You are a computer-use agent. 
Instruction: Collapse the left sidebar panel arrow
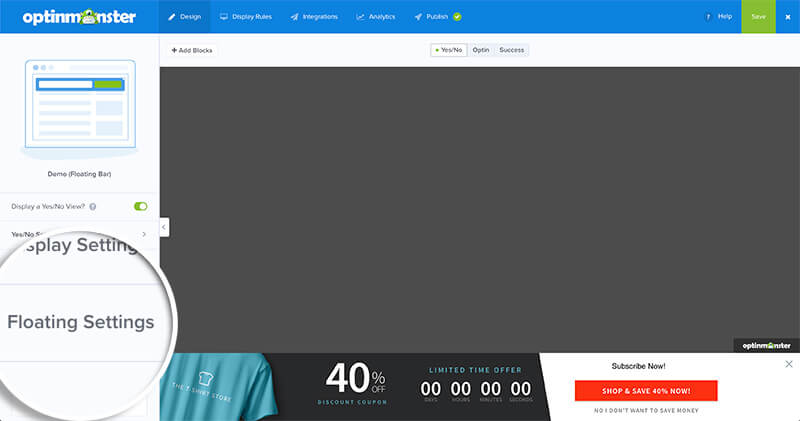(164, 227)
